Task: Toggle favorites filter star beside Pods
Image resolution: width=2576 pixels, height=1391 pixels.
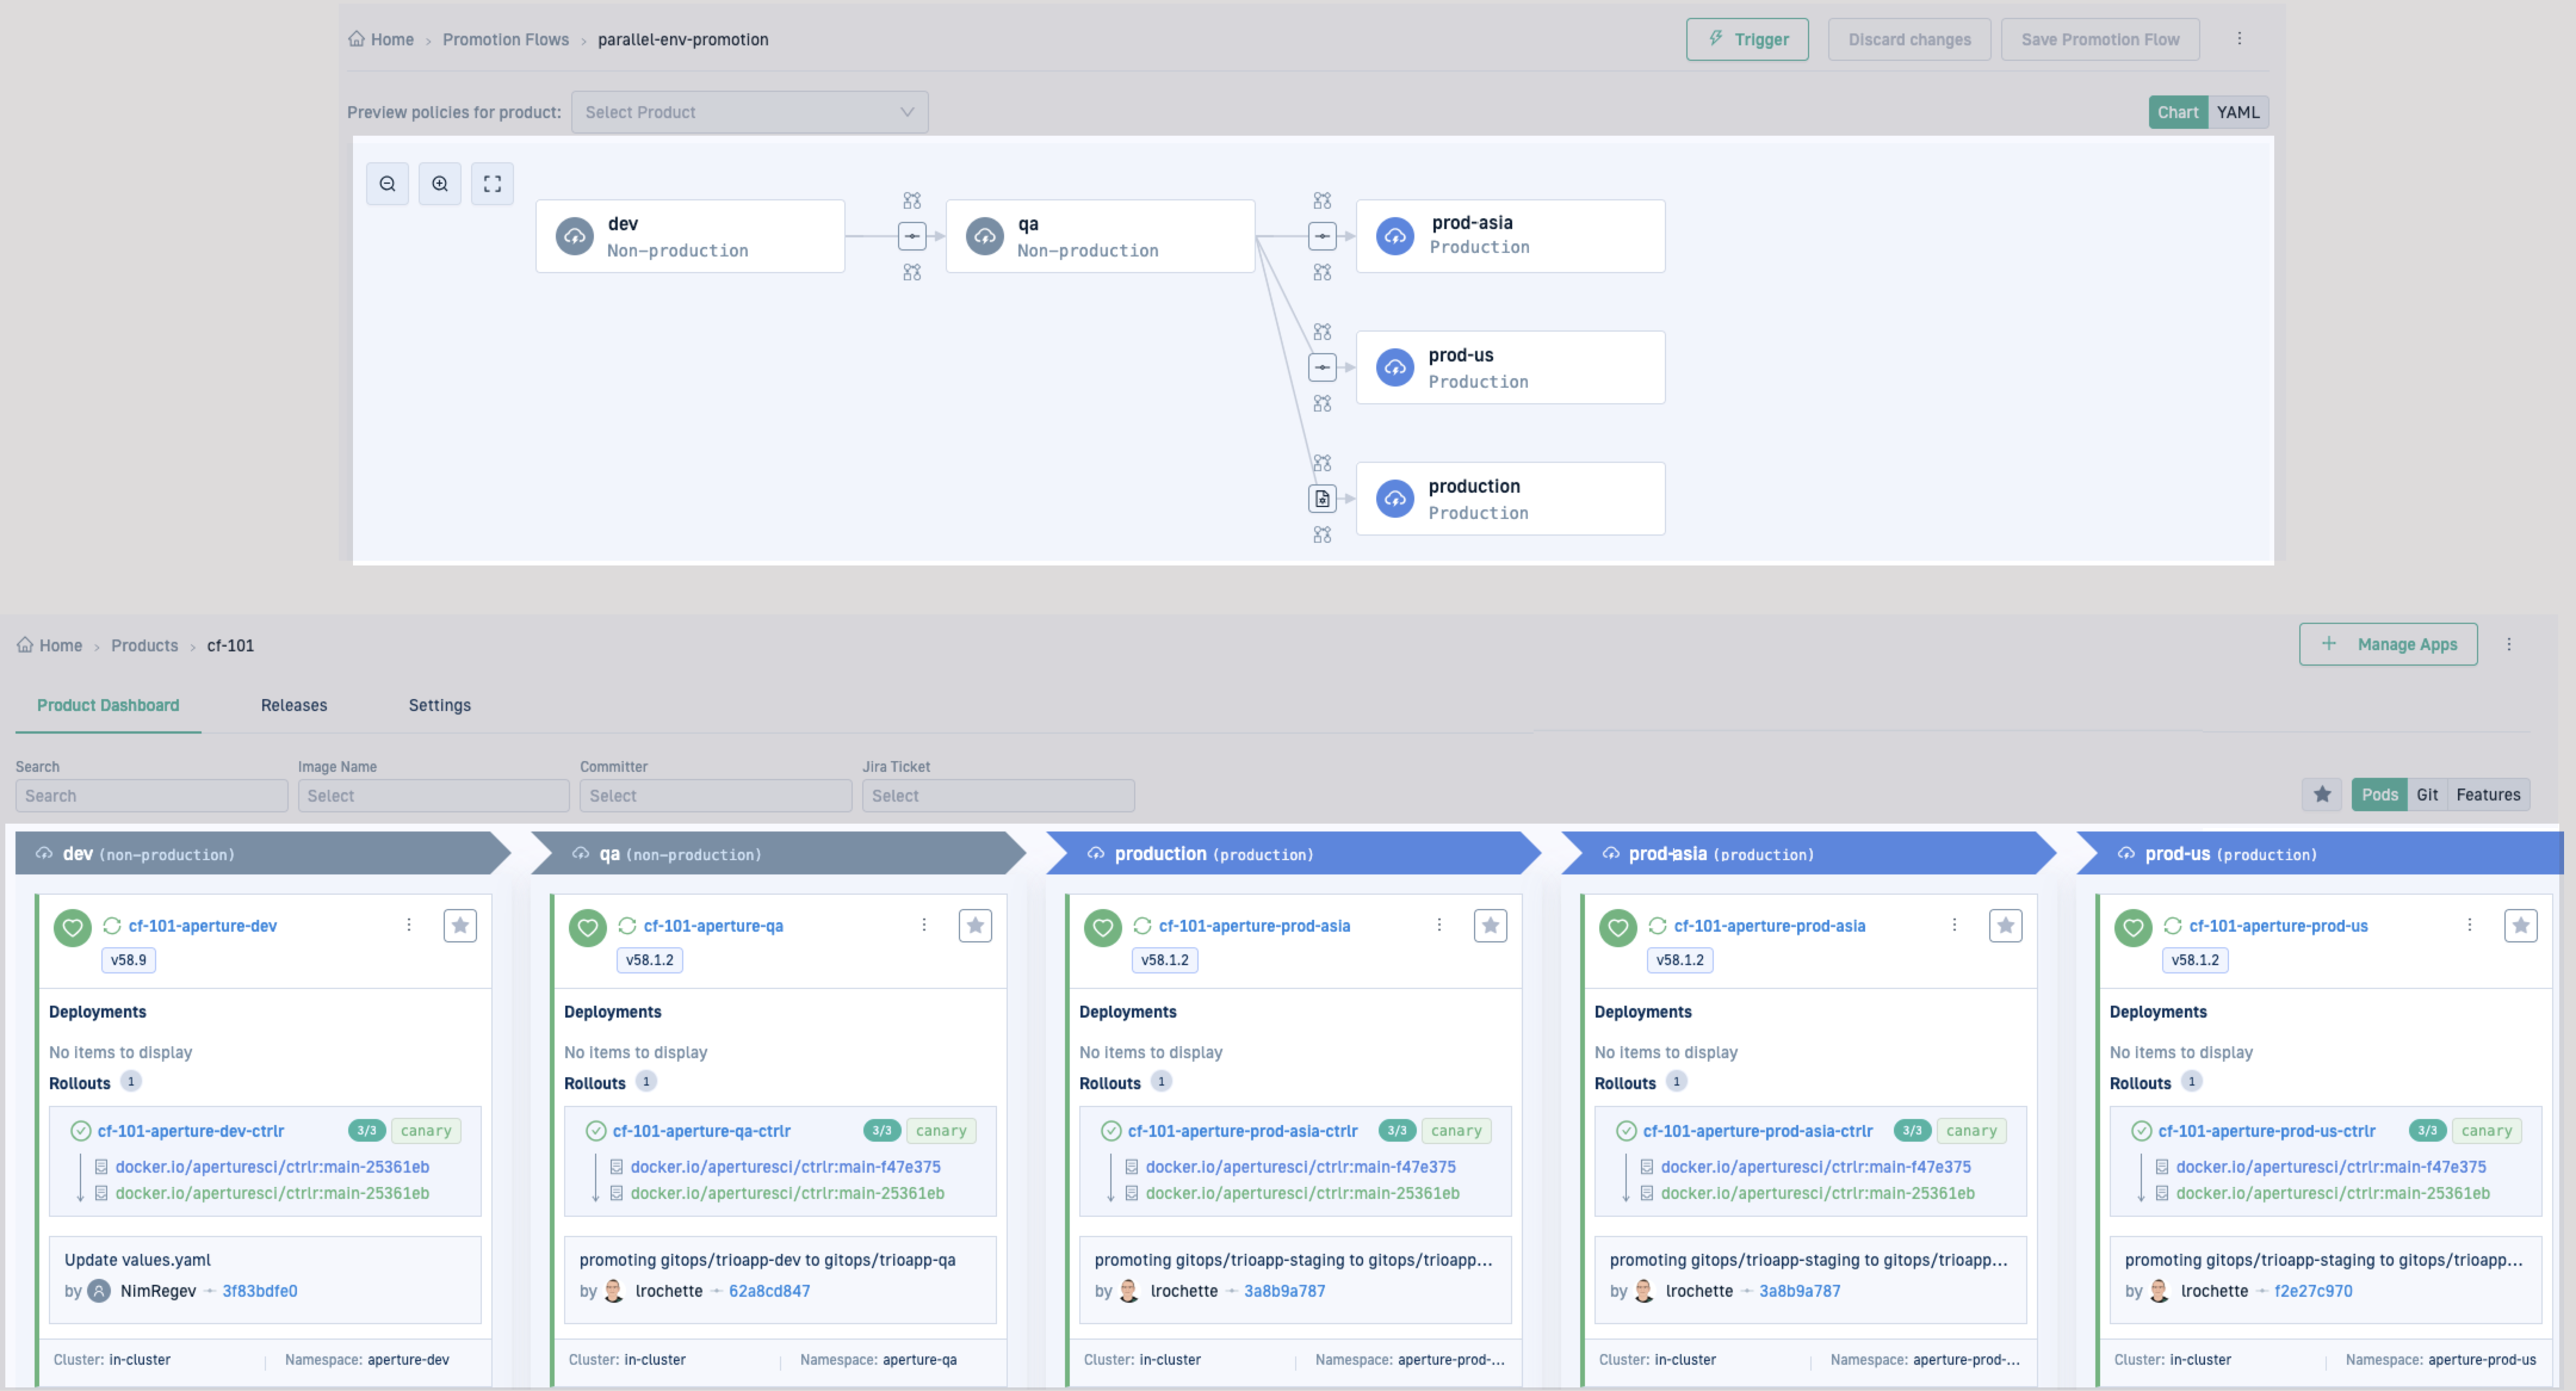Action: click(x=2322, y=794)
